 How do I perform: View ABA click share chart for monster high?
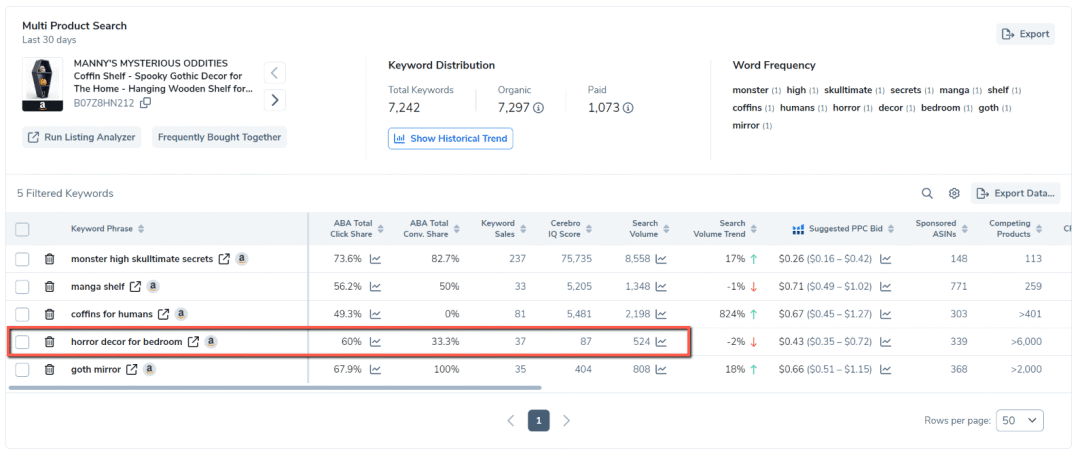(375, 259)
